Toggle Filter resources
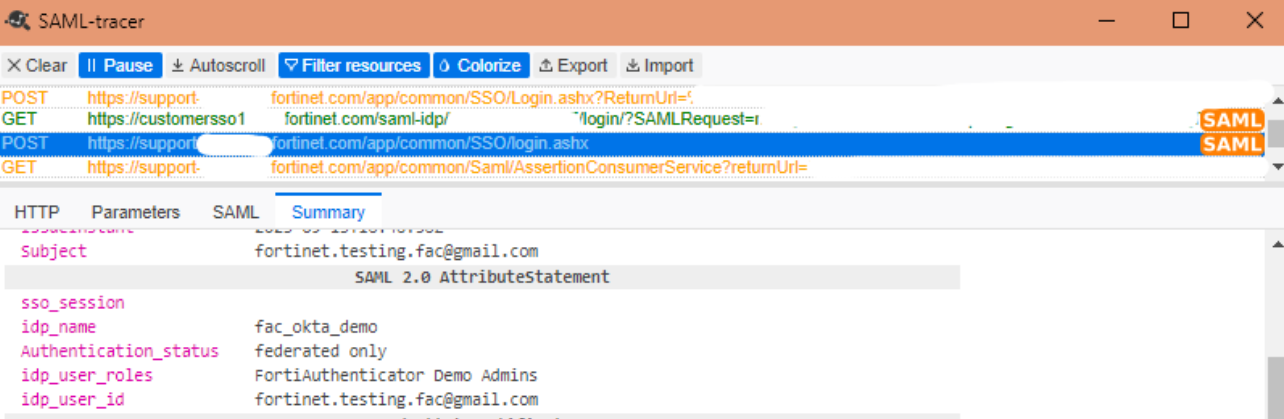 click(x=354, y=66)
